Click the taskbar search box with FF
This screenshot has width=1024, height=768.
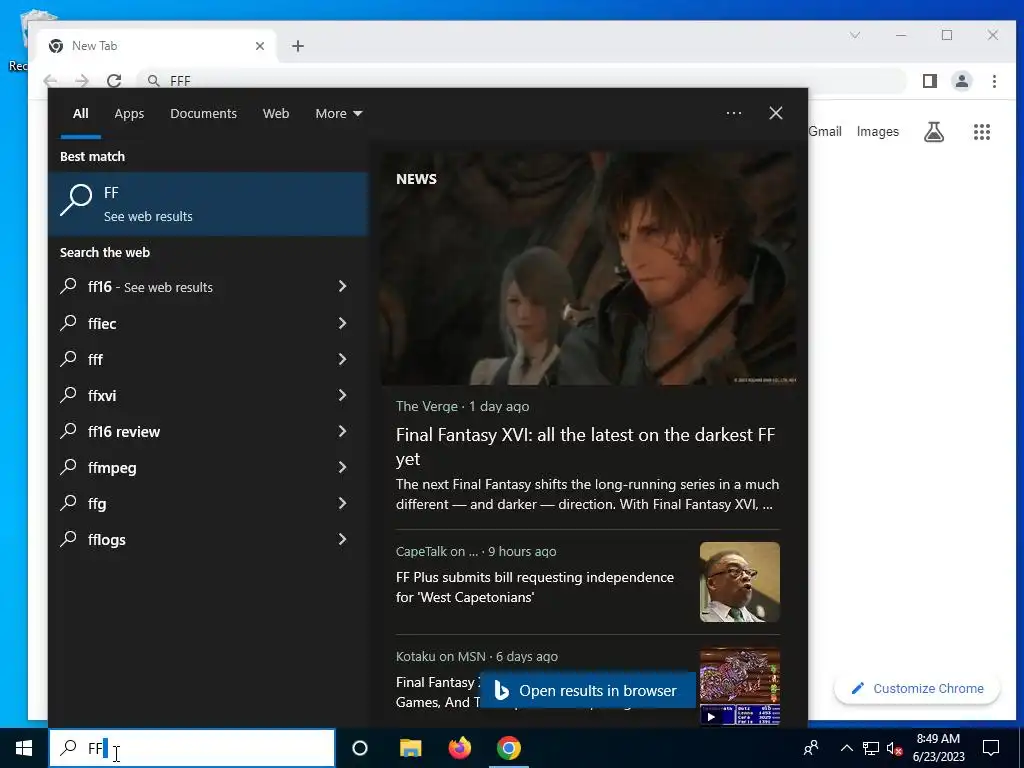(192, 748)
